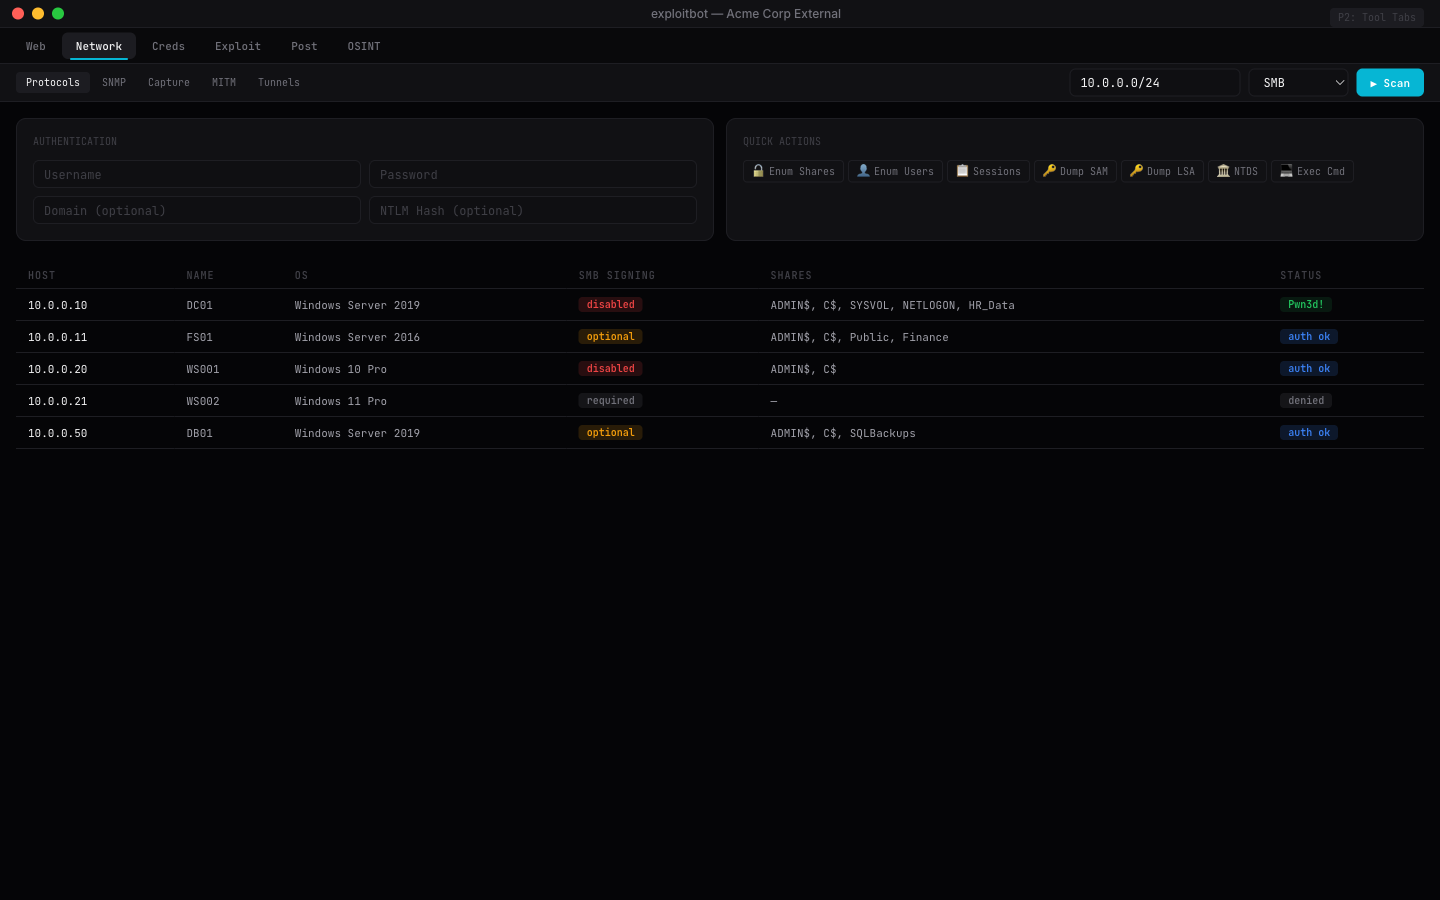Switch to the MITM sub-tab

coord(224,82)
